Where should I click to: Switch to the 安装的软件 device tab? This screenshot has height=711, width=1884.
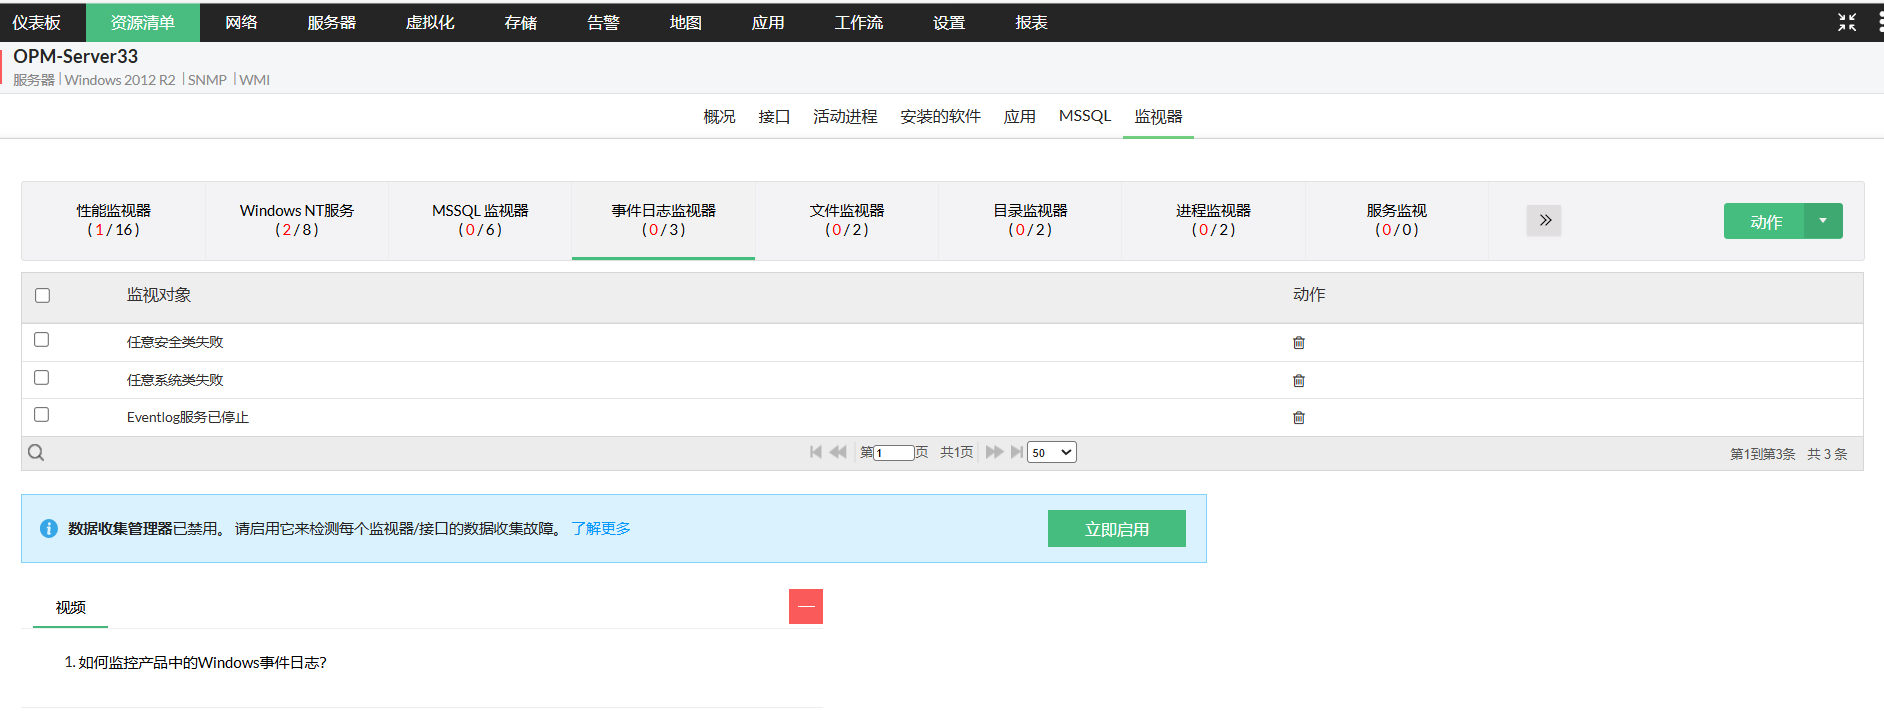click(x=940, y=117)
